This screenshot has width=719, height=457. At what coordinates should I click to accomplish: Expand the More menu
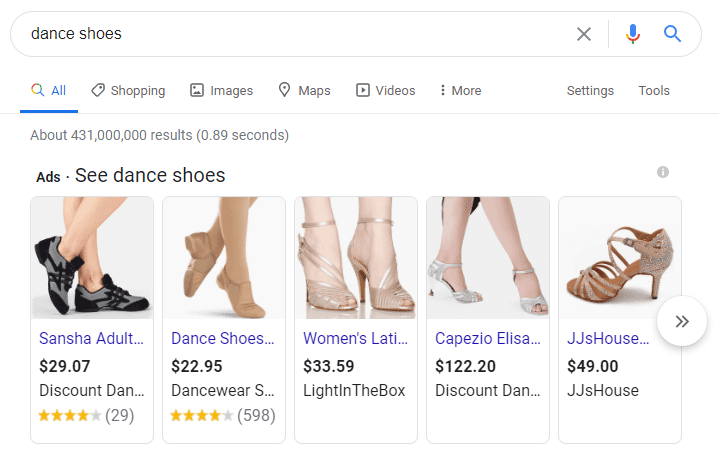pos(460,90)
